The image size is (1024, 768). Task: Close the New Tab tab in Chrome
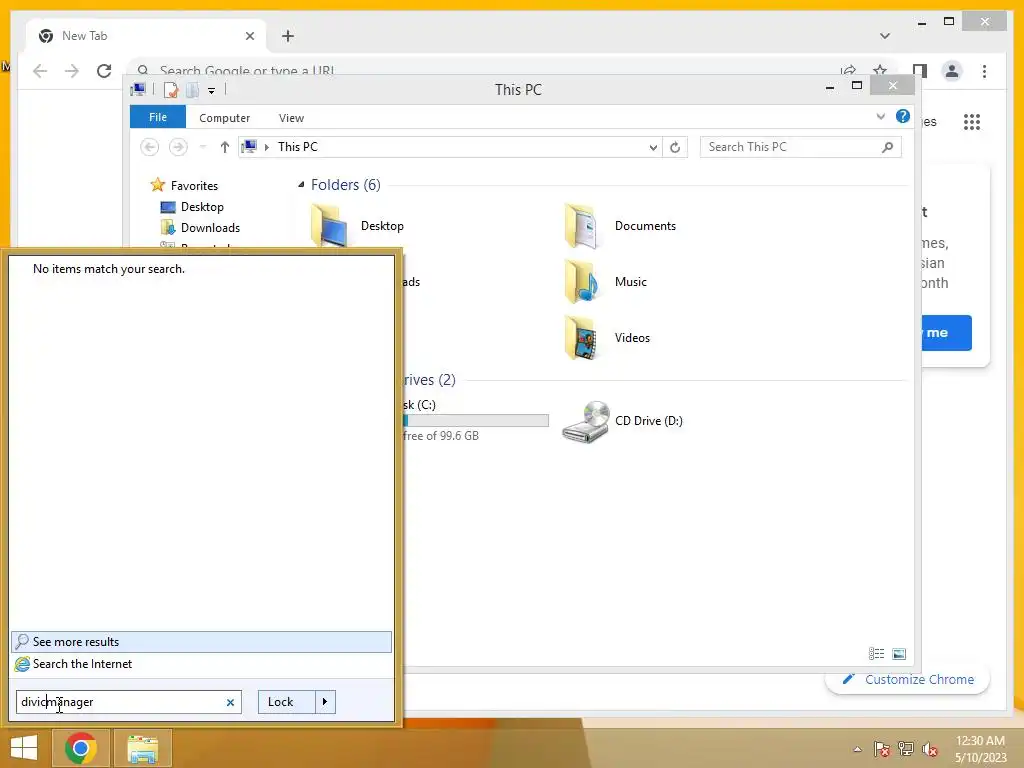[x=249, y=37]
